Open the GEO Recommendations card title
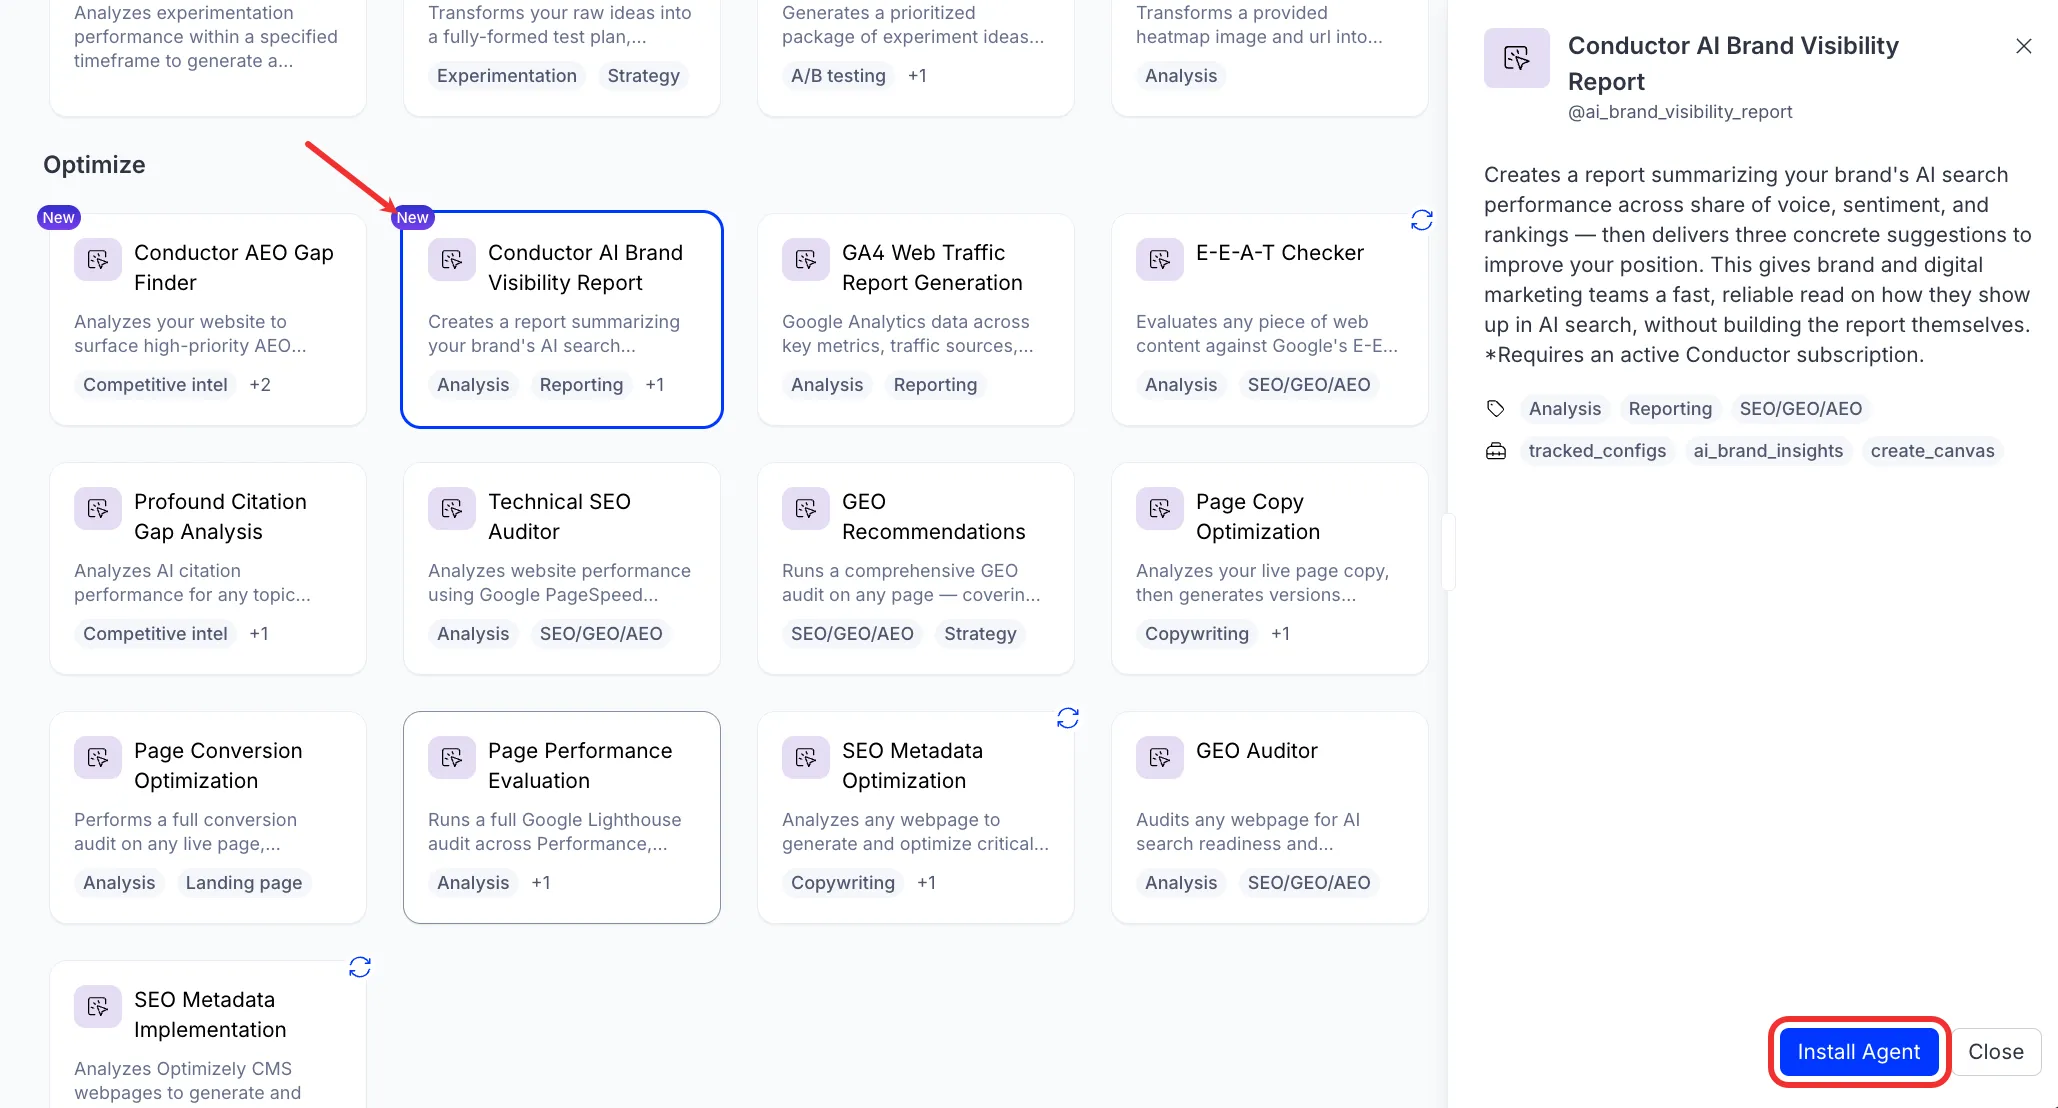Screen dimensions: 2058x1108 tap(934, 517)
